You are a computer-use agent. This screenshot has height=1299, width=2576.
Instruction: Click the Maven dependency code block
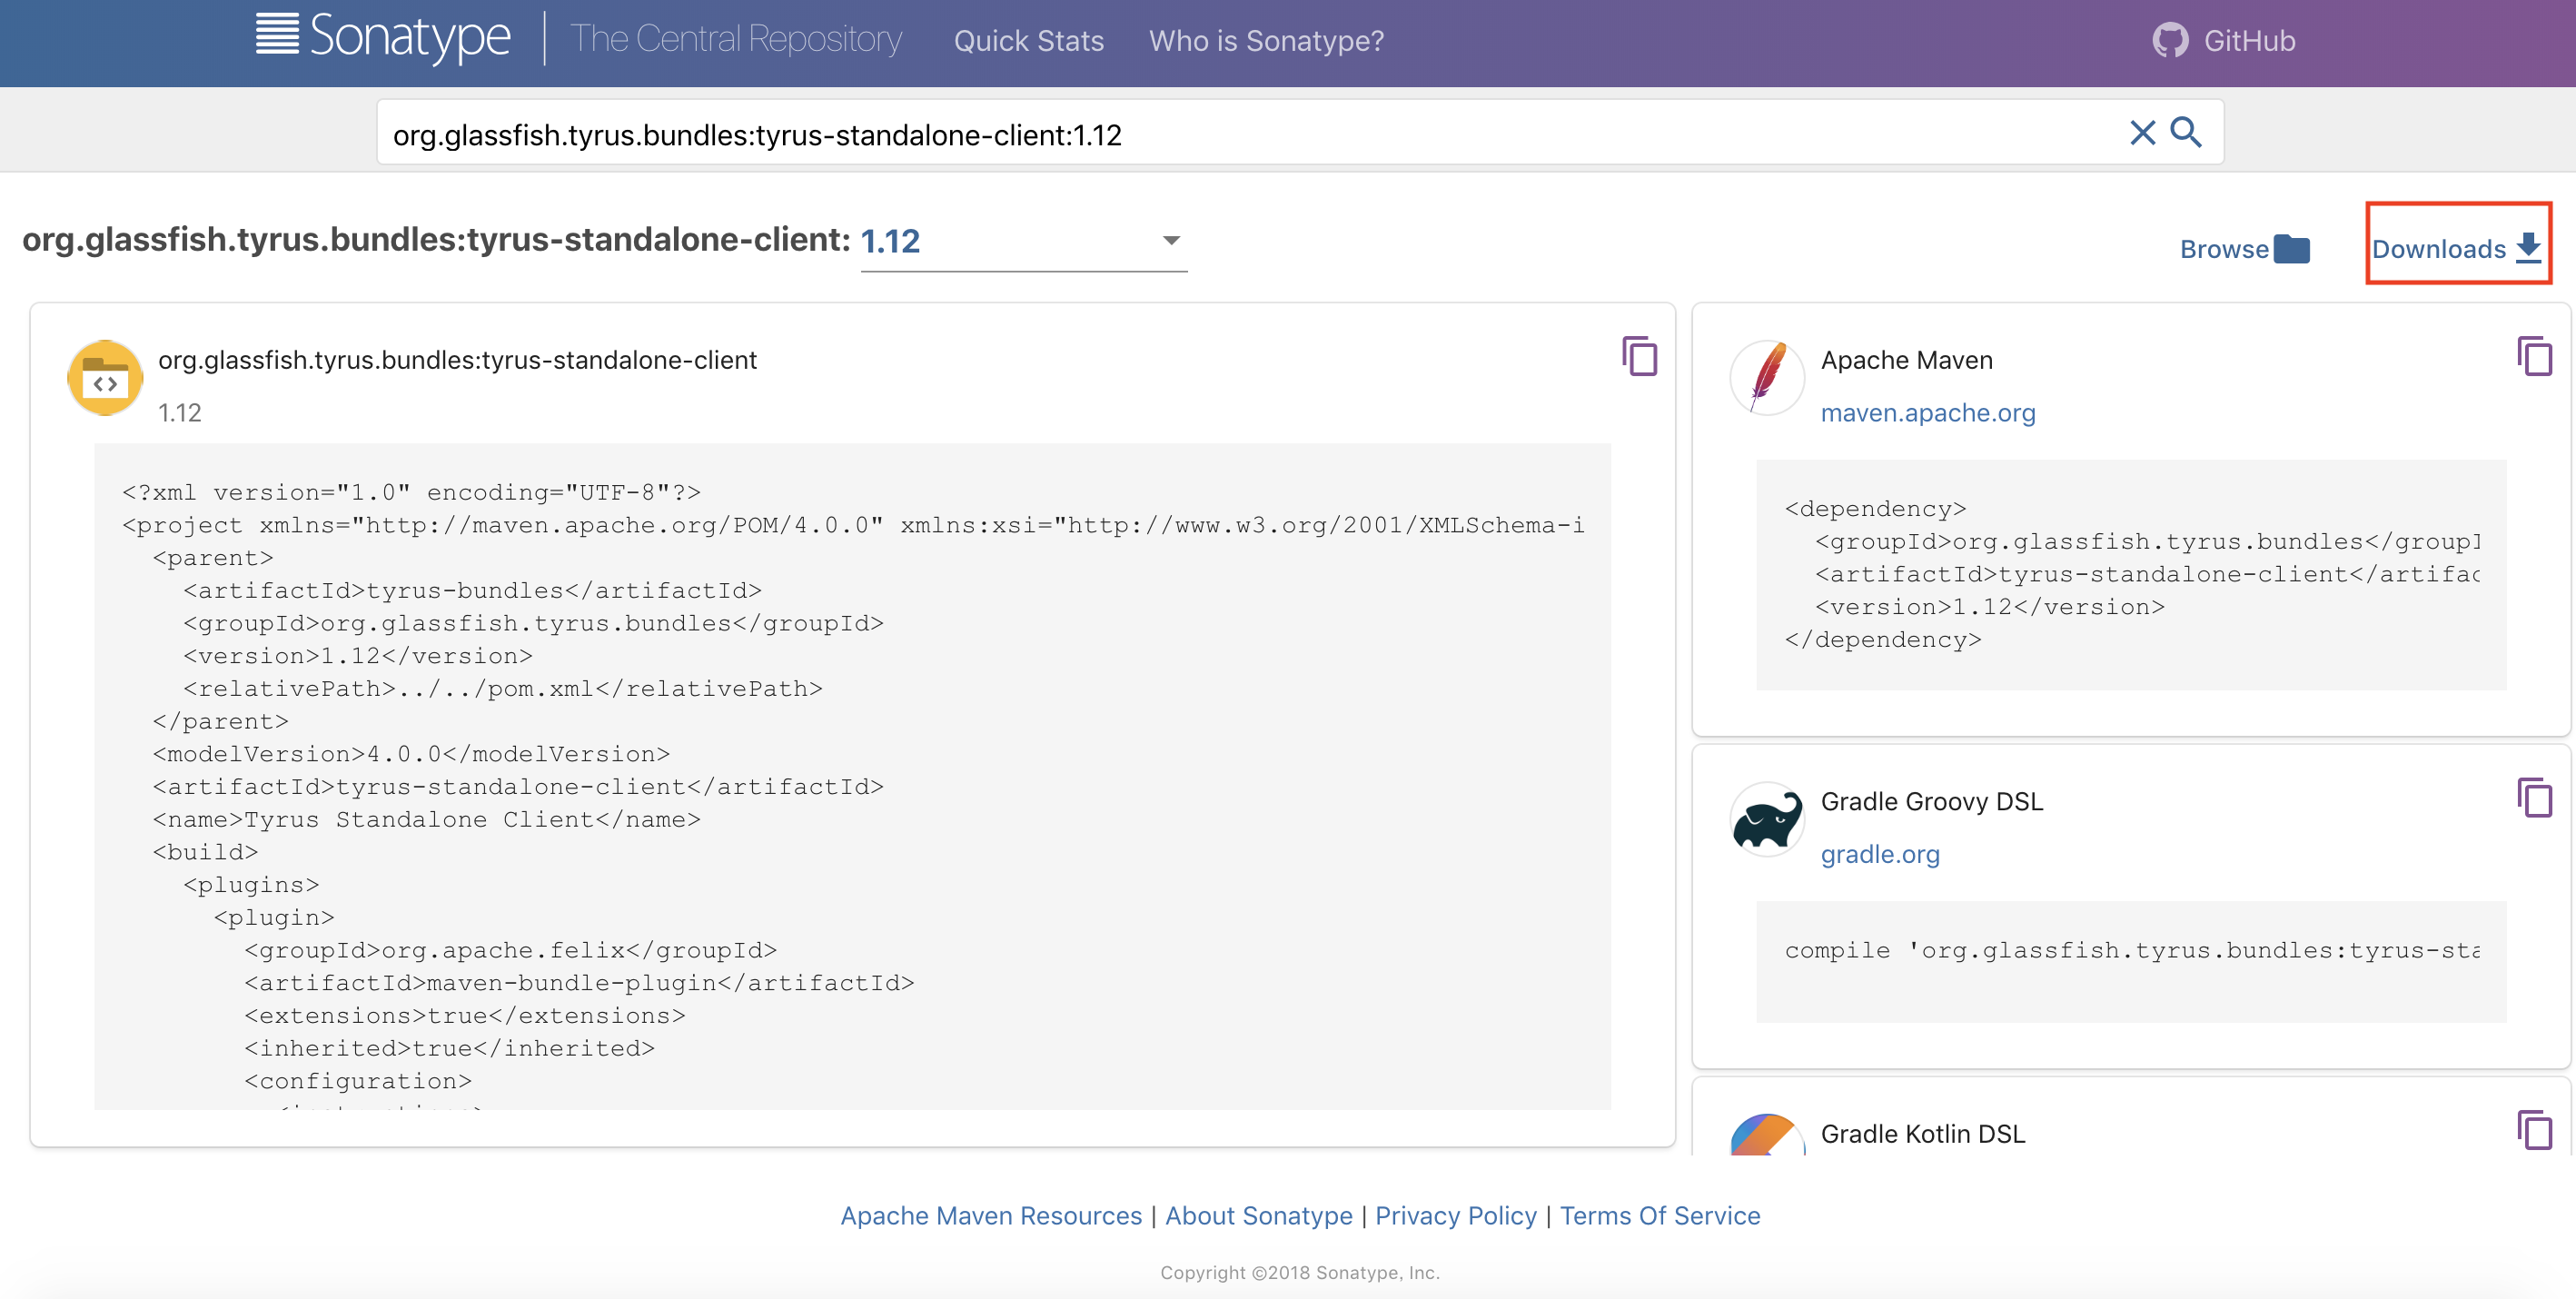click(x=2131, y=575)
